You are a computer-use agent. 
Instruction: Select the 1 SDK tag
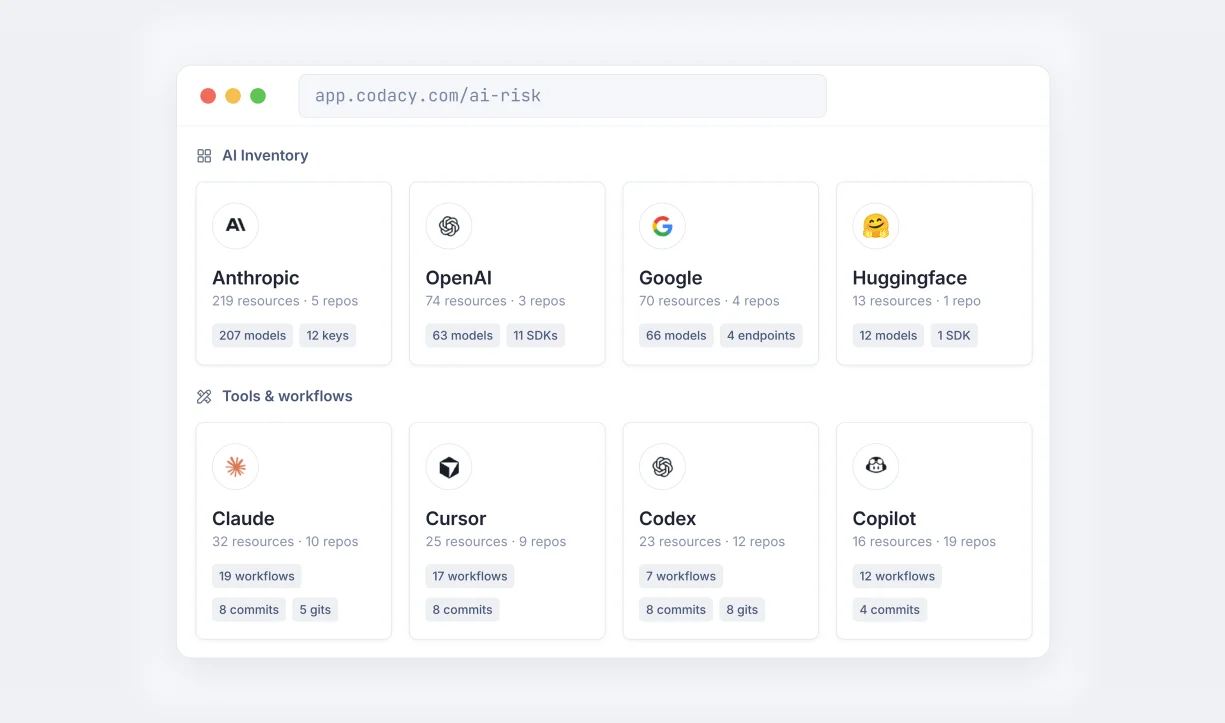954,336
